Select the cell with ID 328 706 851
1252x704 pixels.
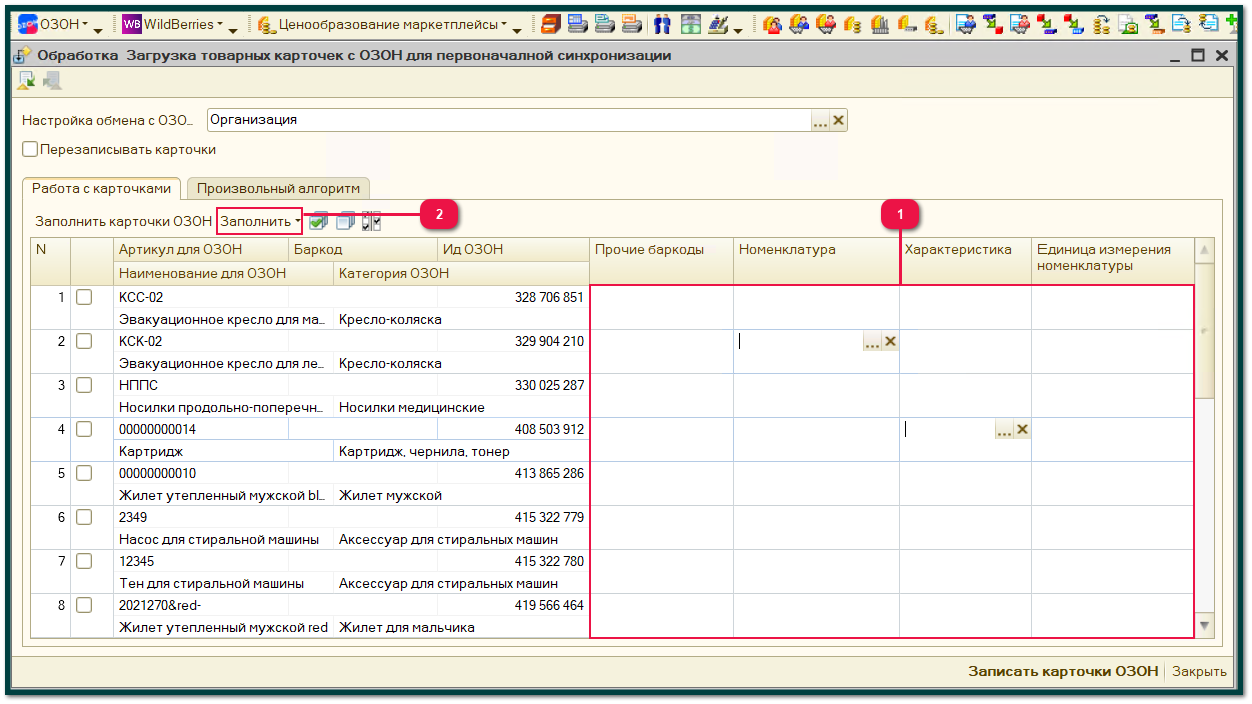[x=513, y=298]
